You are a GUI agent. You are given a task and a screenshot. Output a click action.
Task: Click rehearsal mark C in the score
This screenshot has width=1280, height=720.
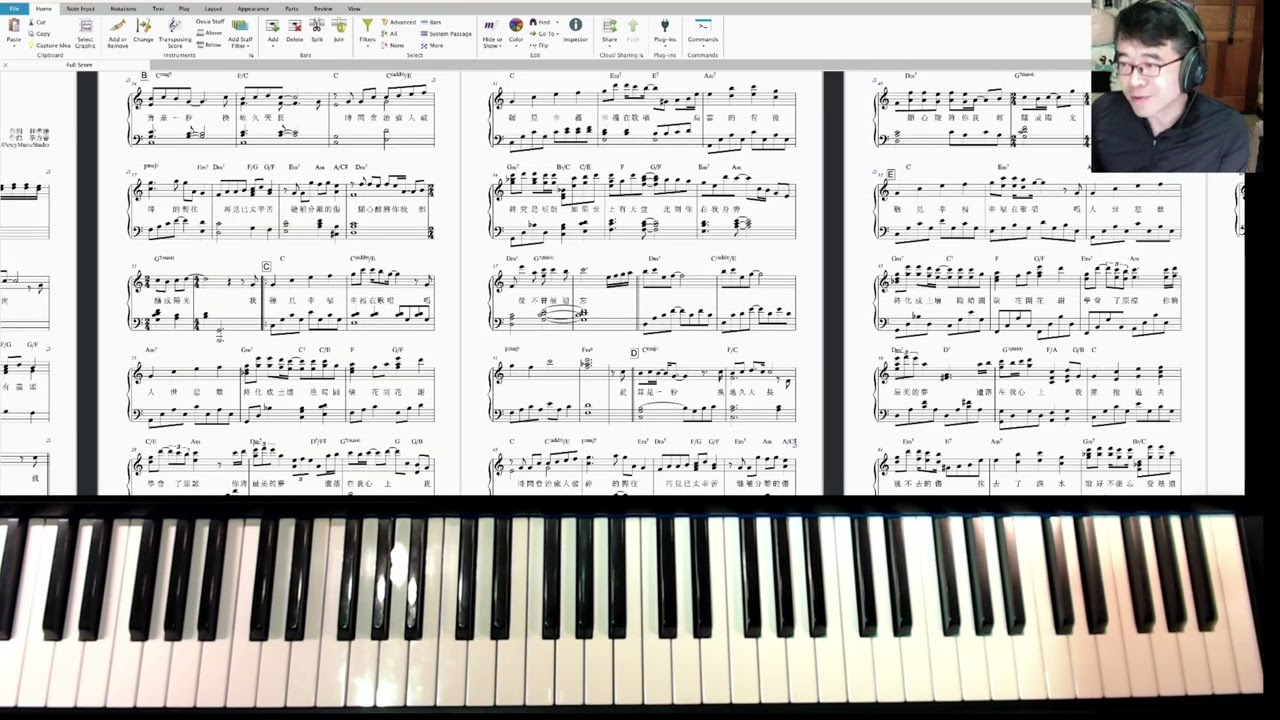pos(266,267)
